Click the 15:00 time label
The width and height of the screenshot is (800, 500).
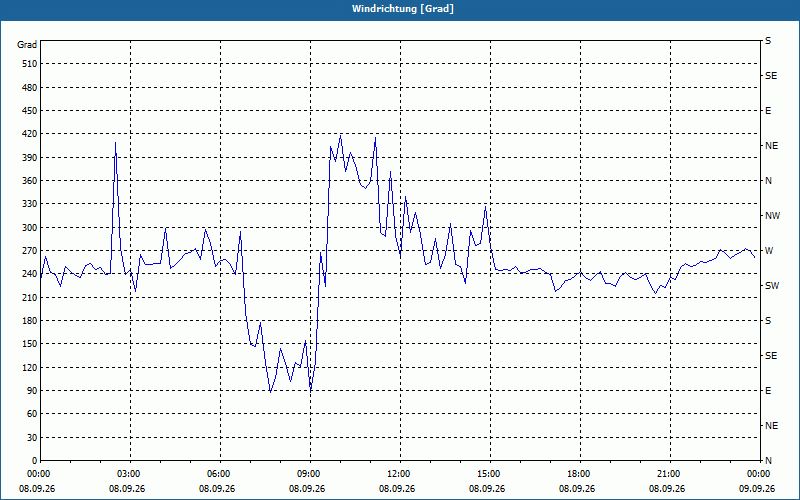point(490,473)
